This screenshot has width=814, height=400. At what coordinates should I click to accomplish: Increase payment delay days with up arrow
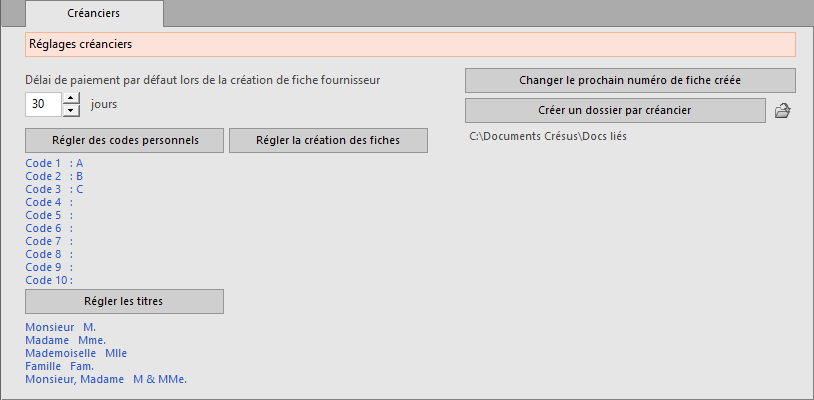click(x=71, y=98)
